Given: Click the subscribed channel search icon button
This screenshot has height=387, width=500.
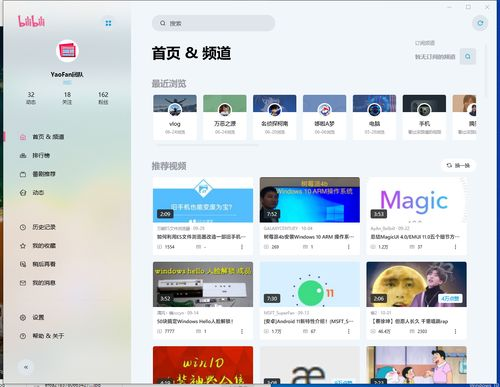Looking at the screenshot, I should (468, 56).
